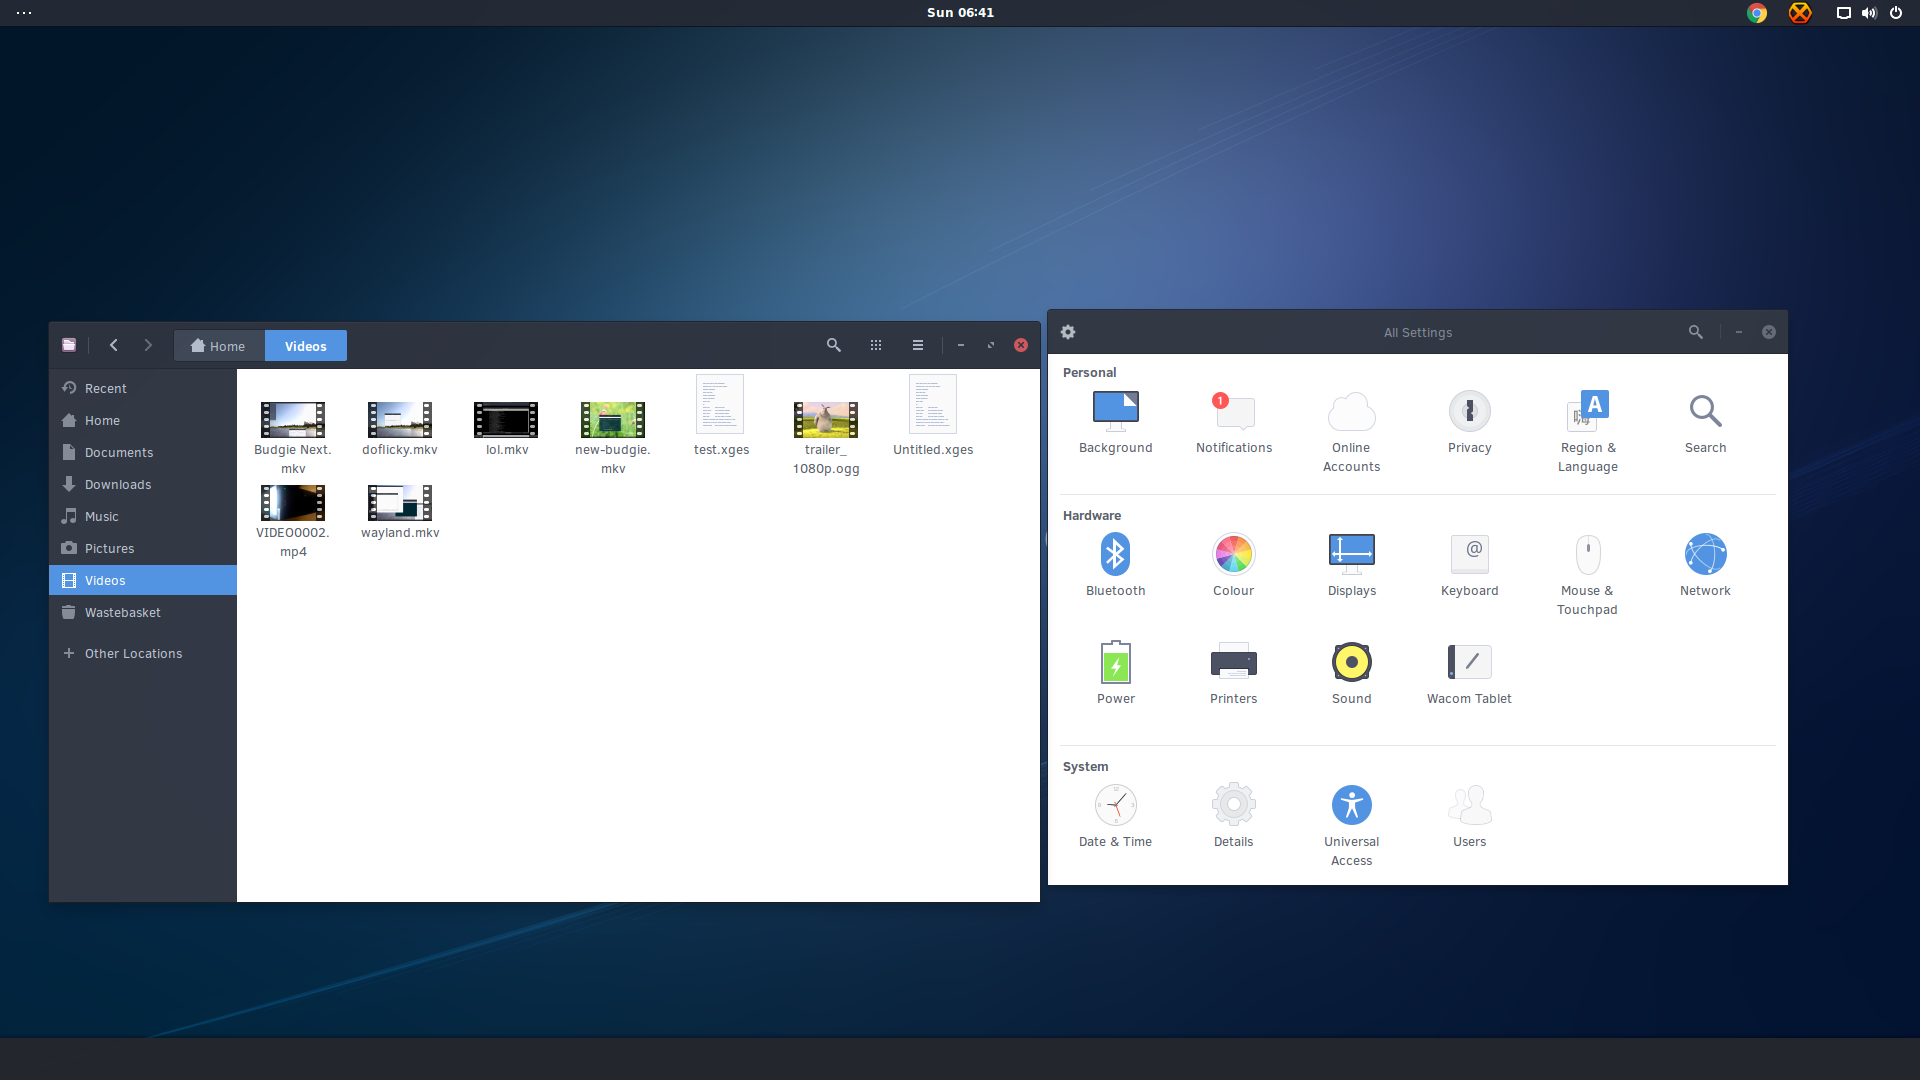Screen dimensions: 1920x1080
Task: Click Videos path bar button
Action: click(x=305, y=346)
